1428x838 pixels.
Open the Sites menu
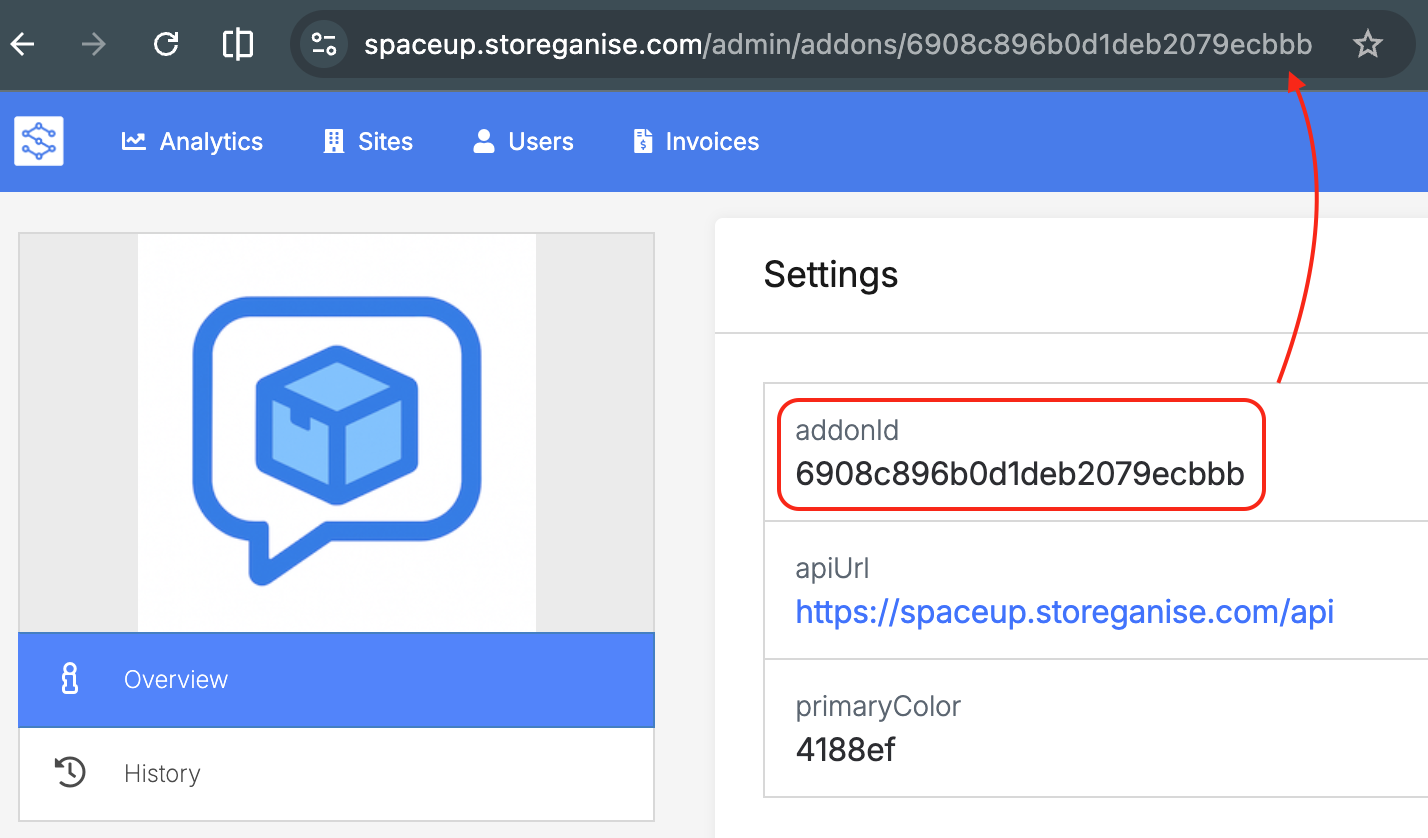tap(368, 141)
